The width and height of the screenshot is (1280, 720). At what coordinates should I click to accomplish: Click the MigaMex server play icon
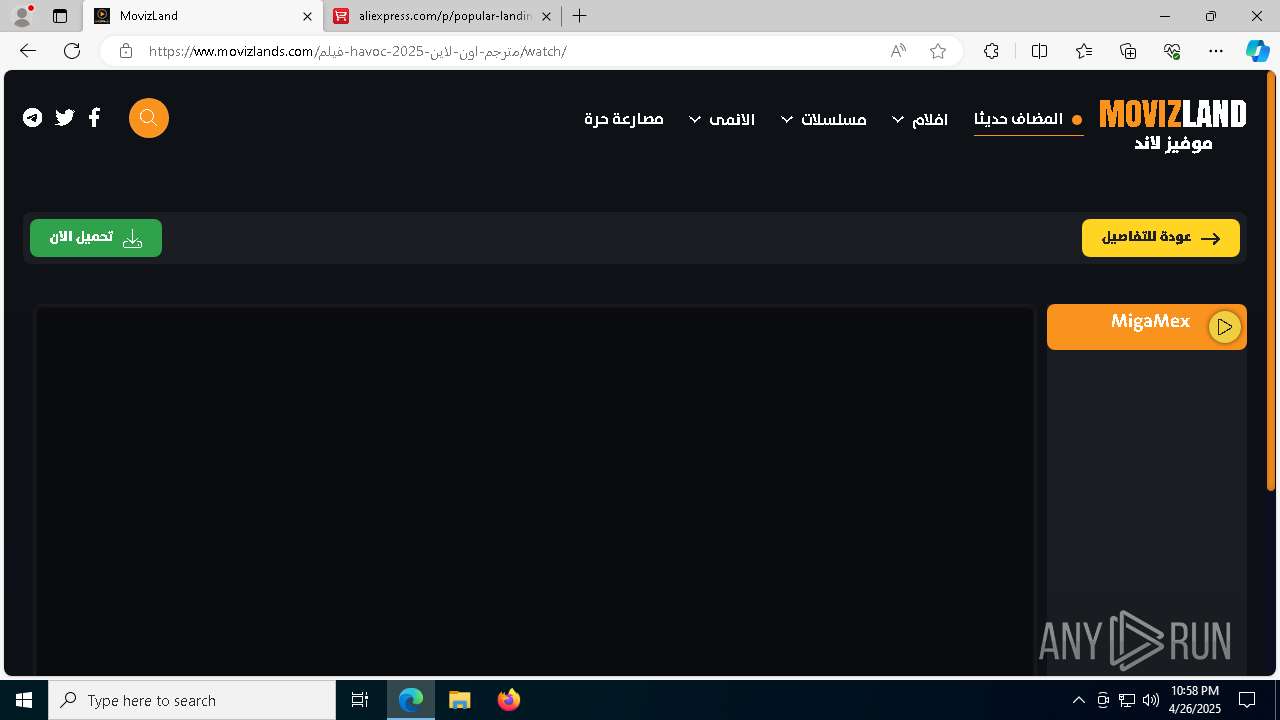[x=1224, y=327]
